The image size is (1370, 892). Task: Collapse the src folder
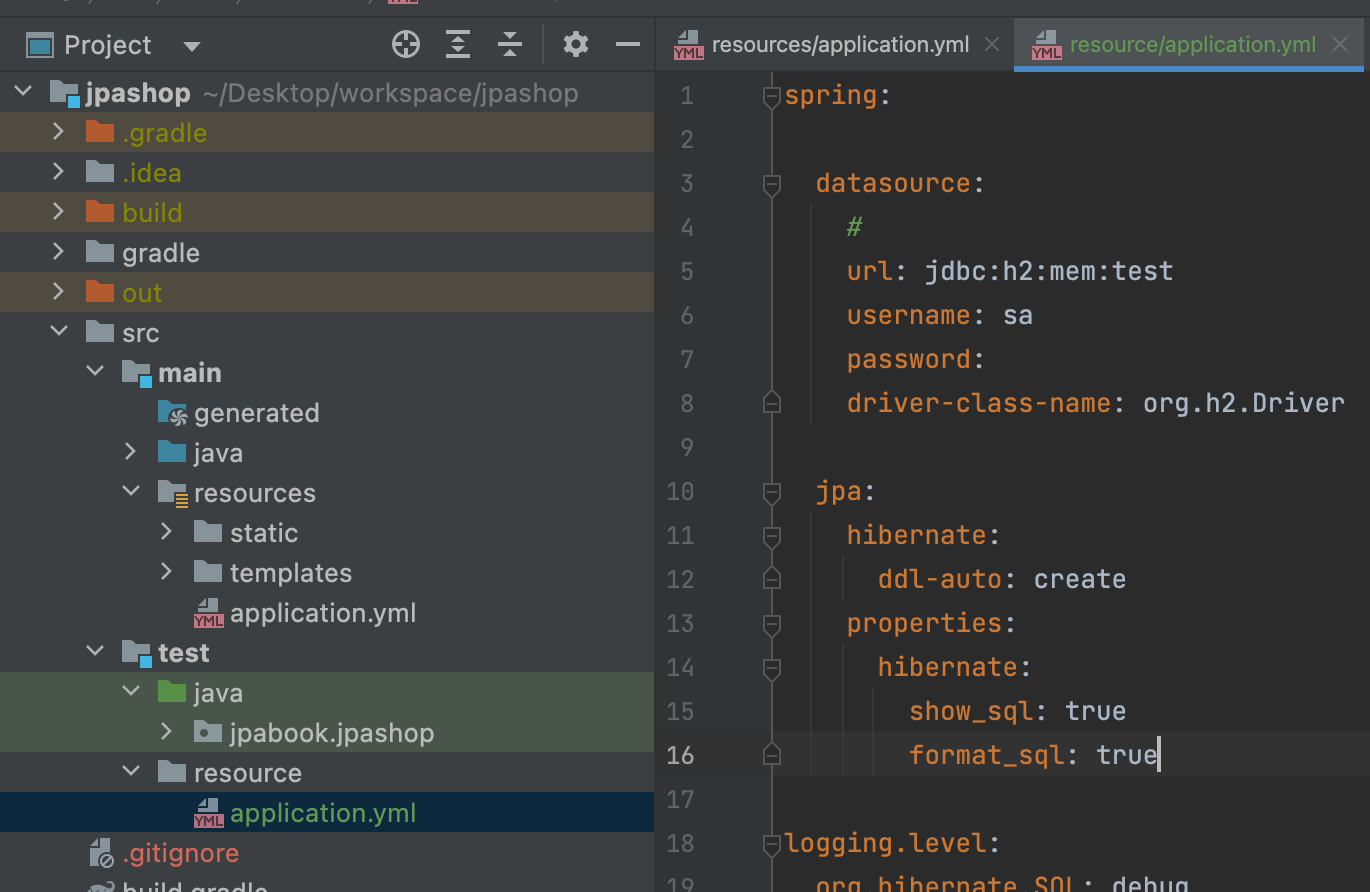point(58,332)
